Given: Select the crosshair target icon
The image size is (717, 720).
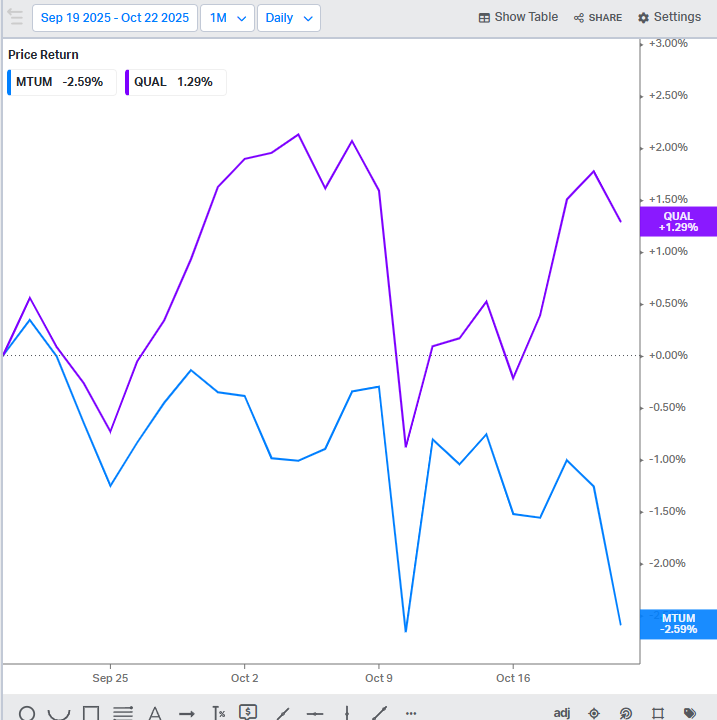Looking at the screenshot, I should (594, 713).
